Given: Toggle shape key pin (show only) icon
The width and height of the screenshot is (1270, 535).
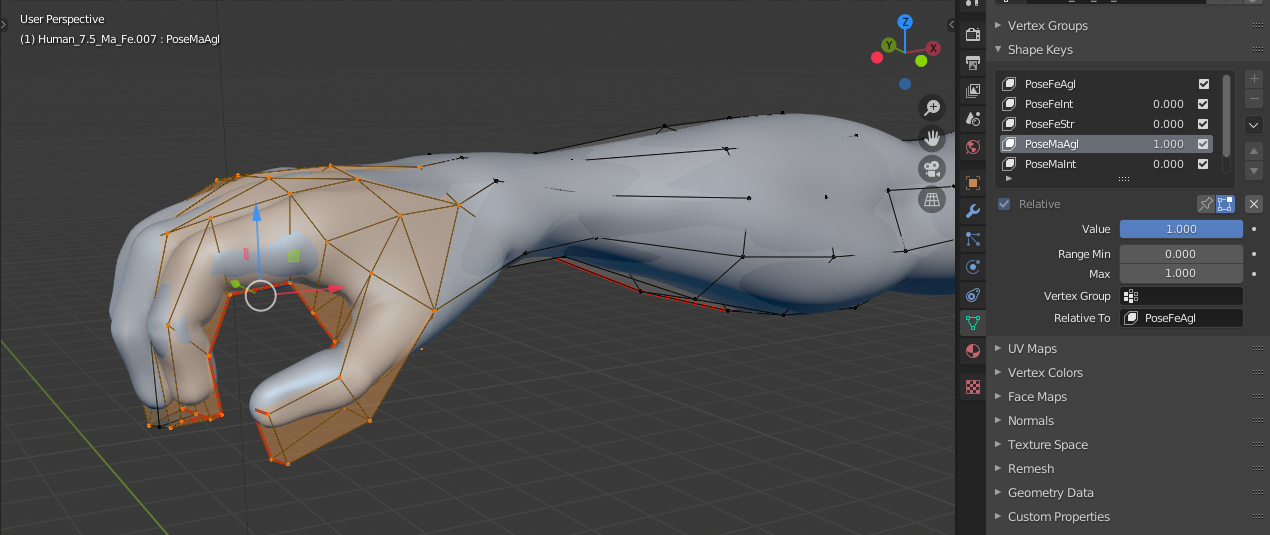Looking at the screenshot, I should [x=1206, y=204].
